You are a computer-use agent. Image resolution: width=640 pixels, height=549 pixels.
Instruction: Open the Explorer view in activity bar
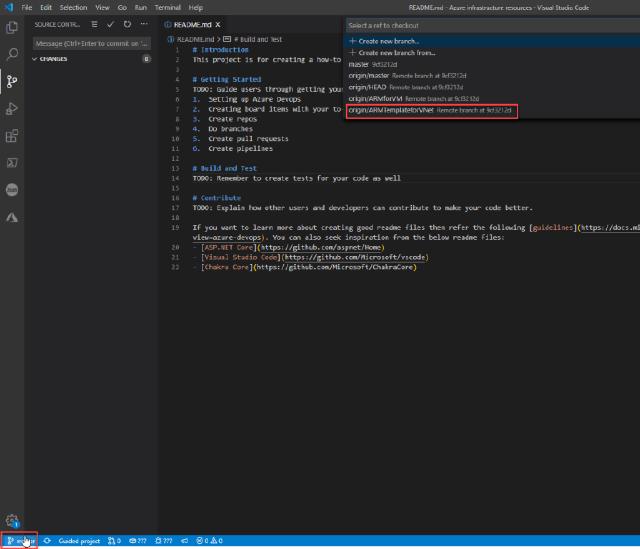12,28
